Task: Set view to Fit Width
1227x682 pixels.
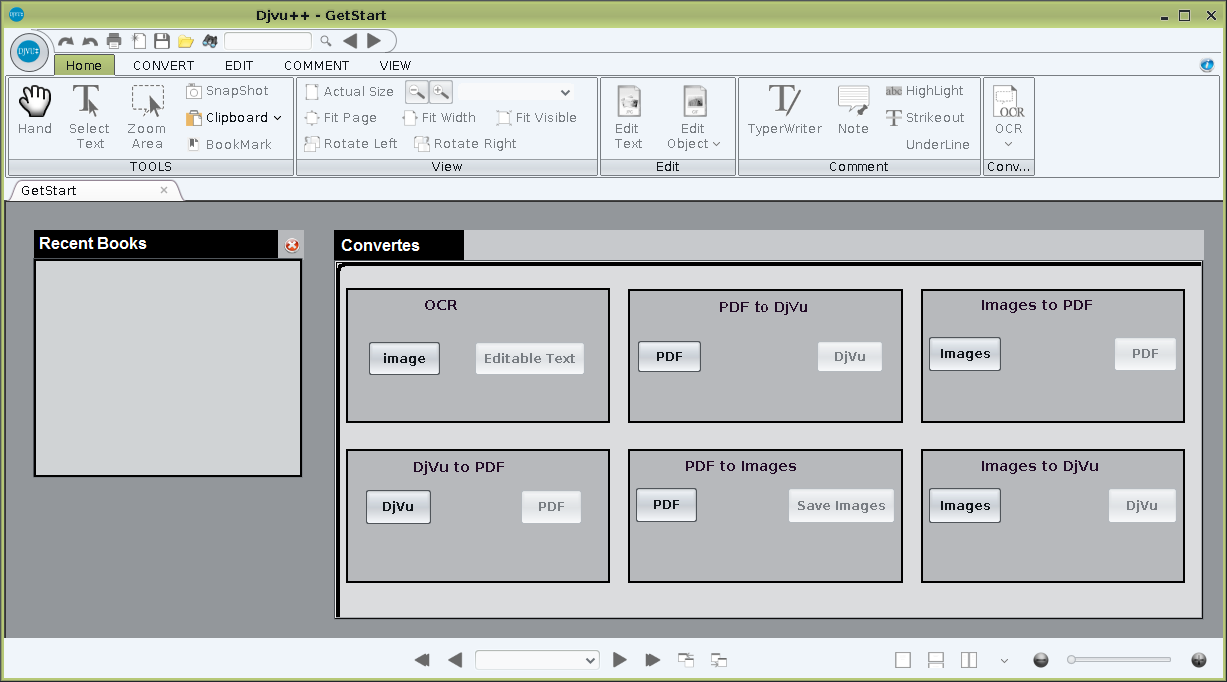Action: [439, 118]
